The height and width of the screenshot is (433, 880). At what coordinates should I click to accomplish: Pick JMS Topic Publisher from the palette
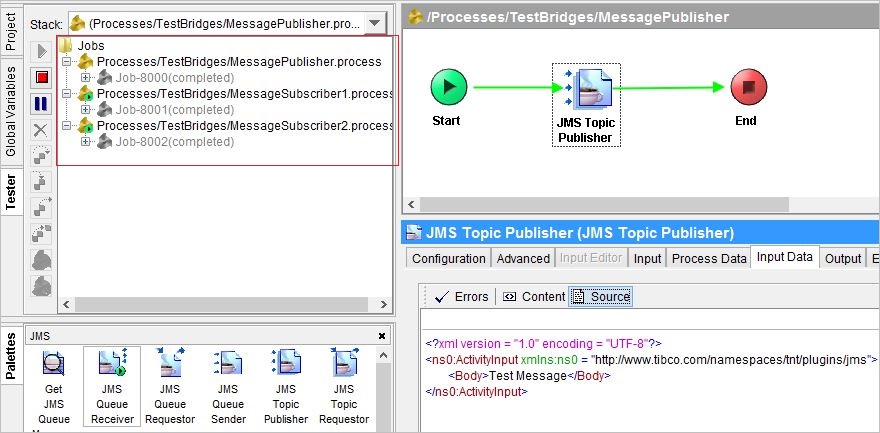[x=286, y=362]
